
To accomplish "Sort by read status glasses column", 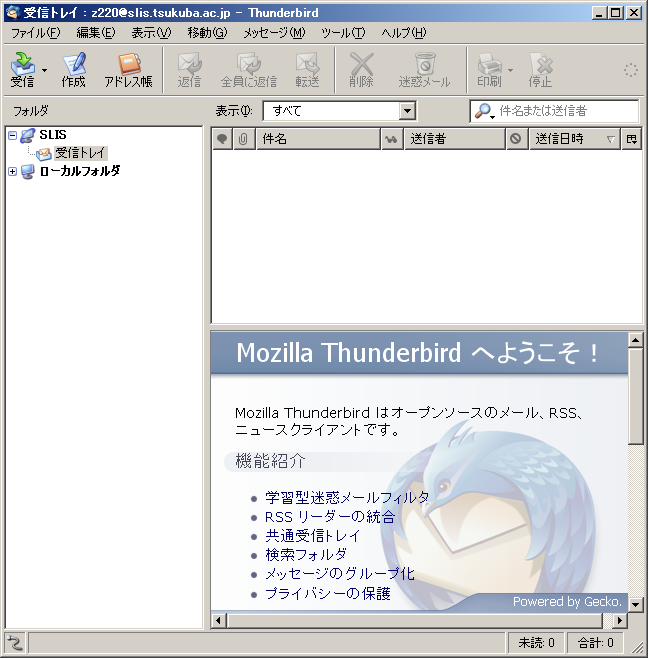I will coord(392,139).
